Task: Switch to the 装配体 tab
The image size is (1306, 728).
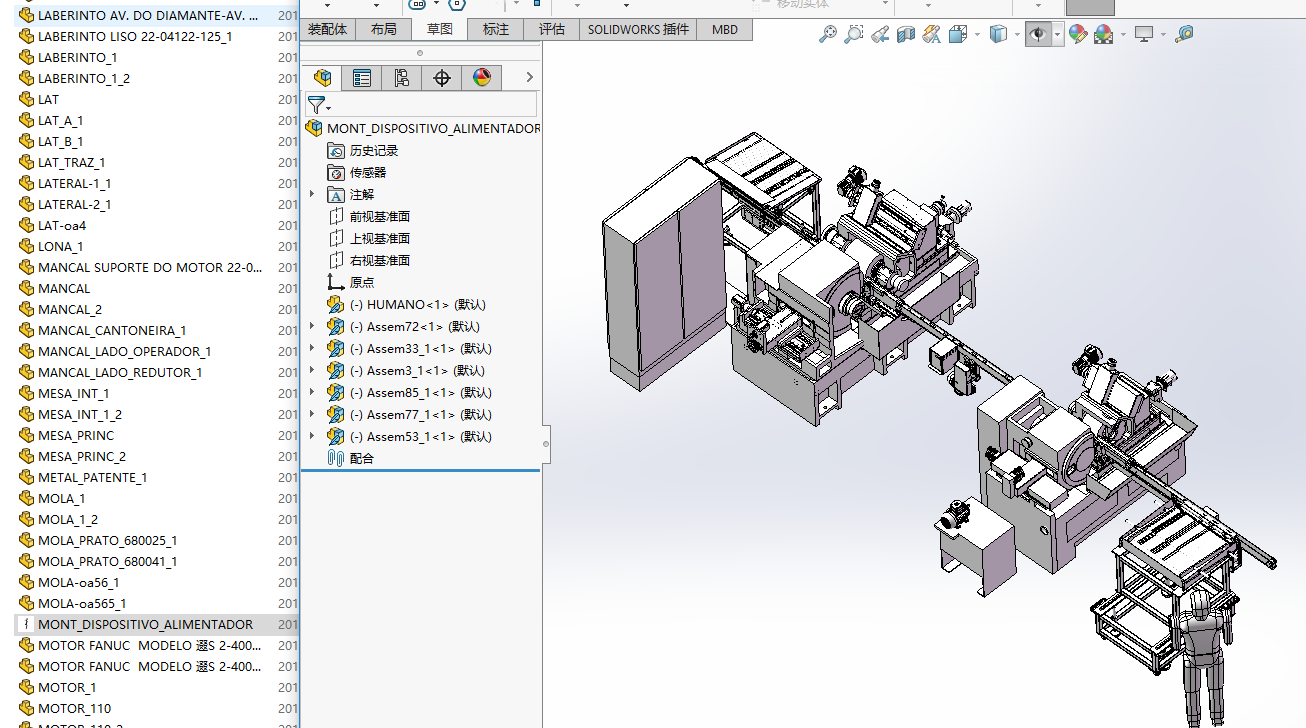Action: coord(327,29)
